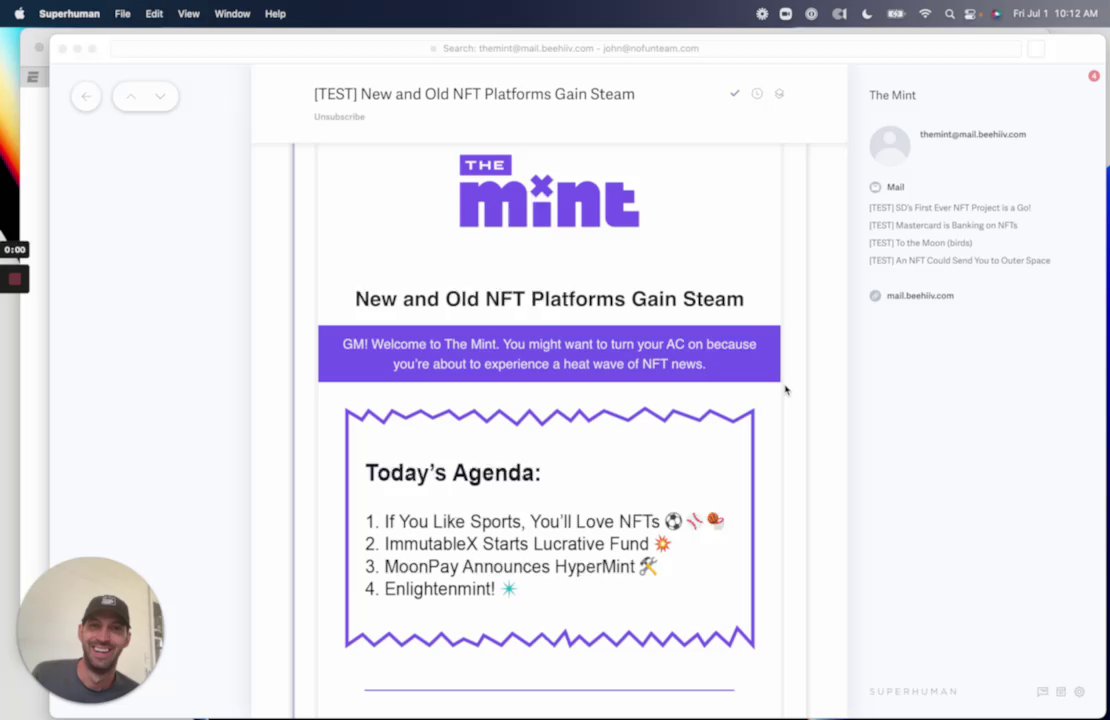Open Superhuman settings gear at bottom right

1079,692
